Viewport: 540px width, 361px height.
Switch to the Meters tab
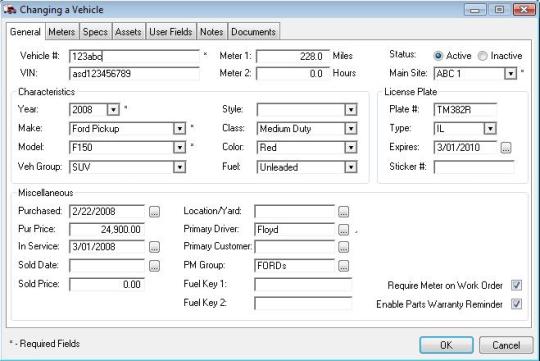(x=62, y=32)
